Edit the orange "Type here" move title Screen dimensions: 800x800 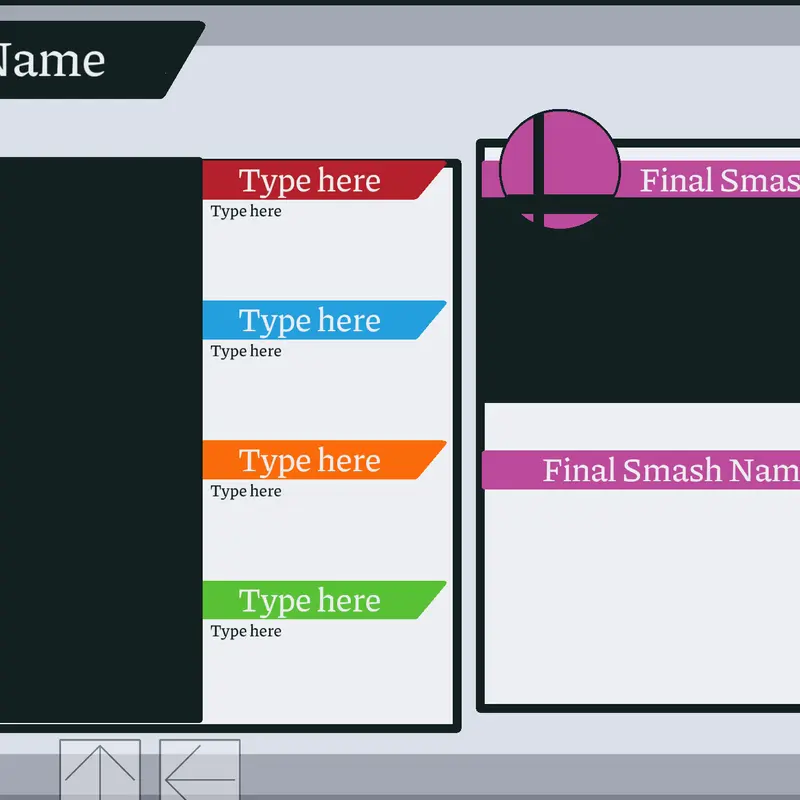(310, 461)
